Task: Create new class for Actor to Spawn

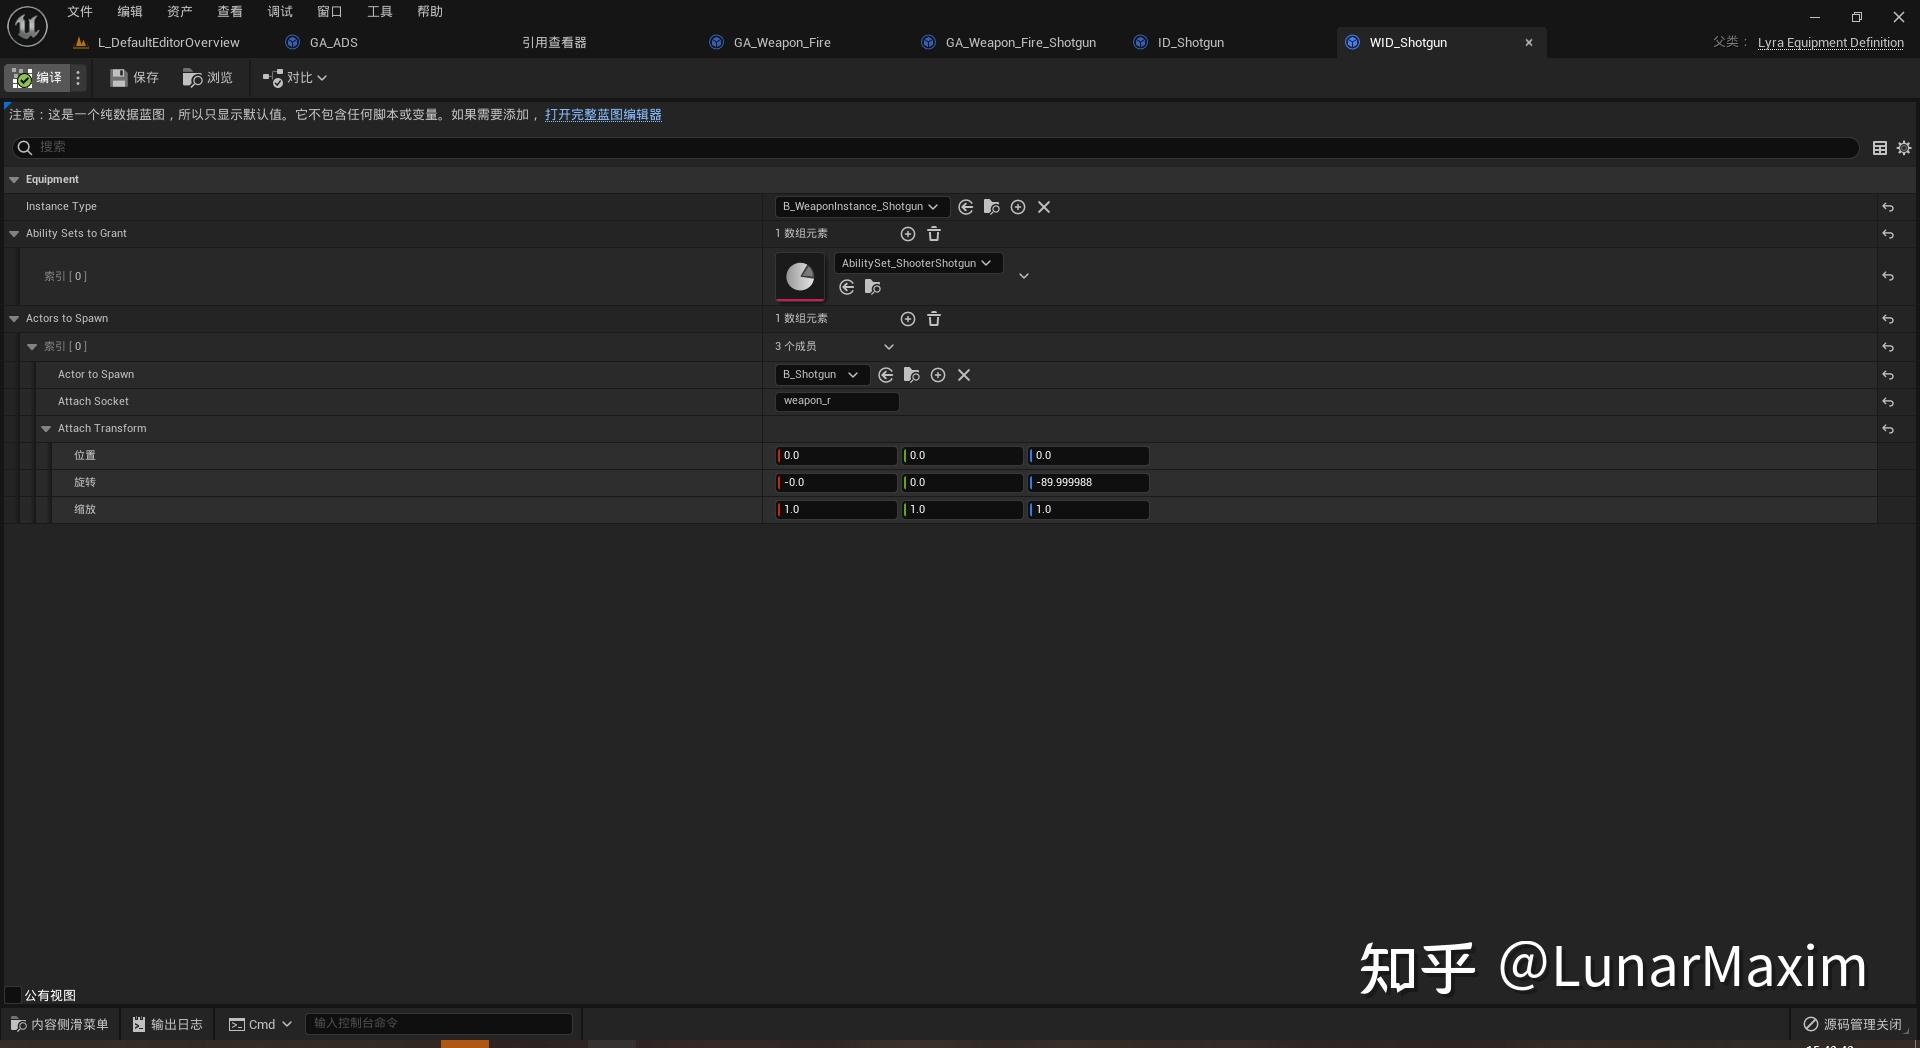Action: (x=938, y=375)
